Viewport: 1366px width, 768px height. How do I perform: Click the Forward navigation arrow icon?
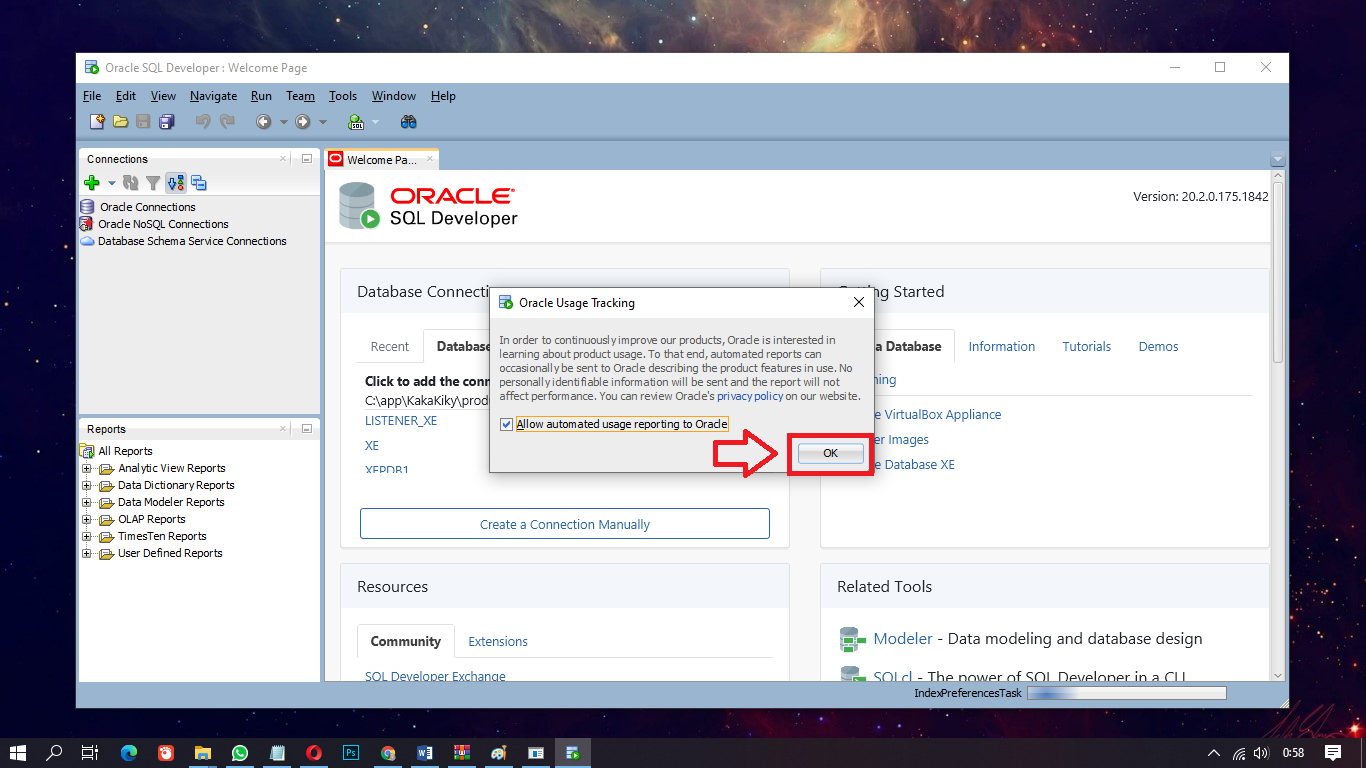[302, 122]
